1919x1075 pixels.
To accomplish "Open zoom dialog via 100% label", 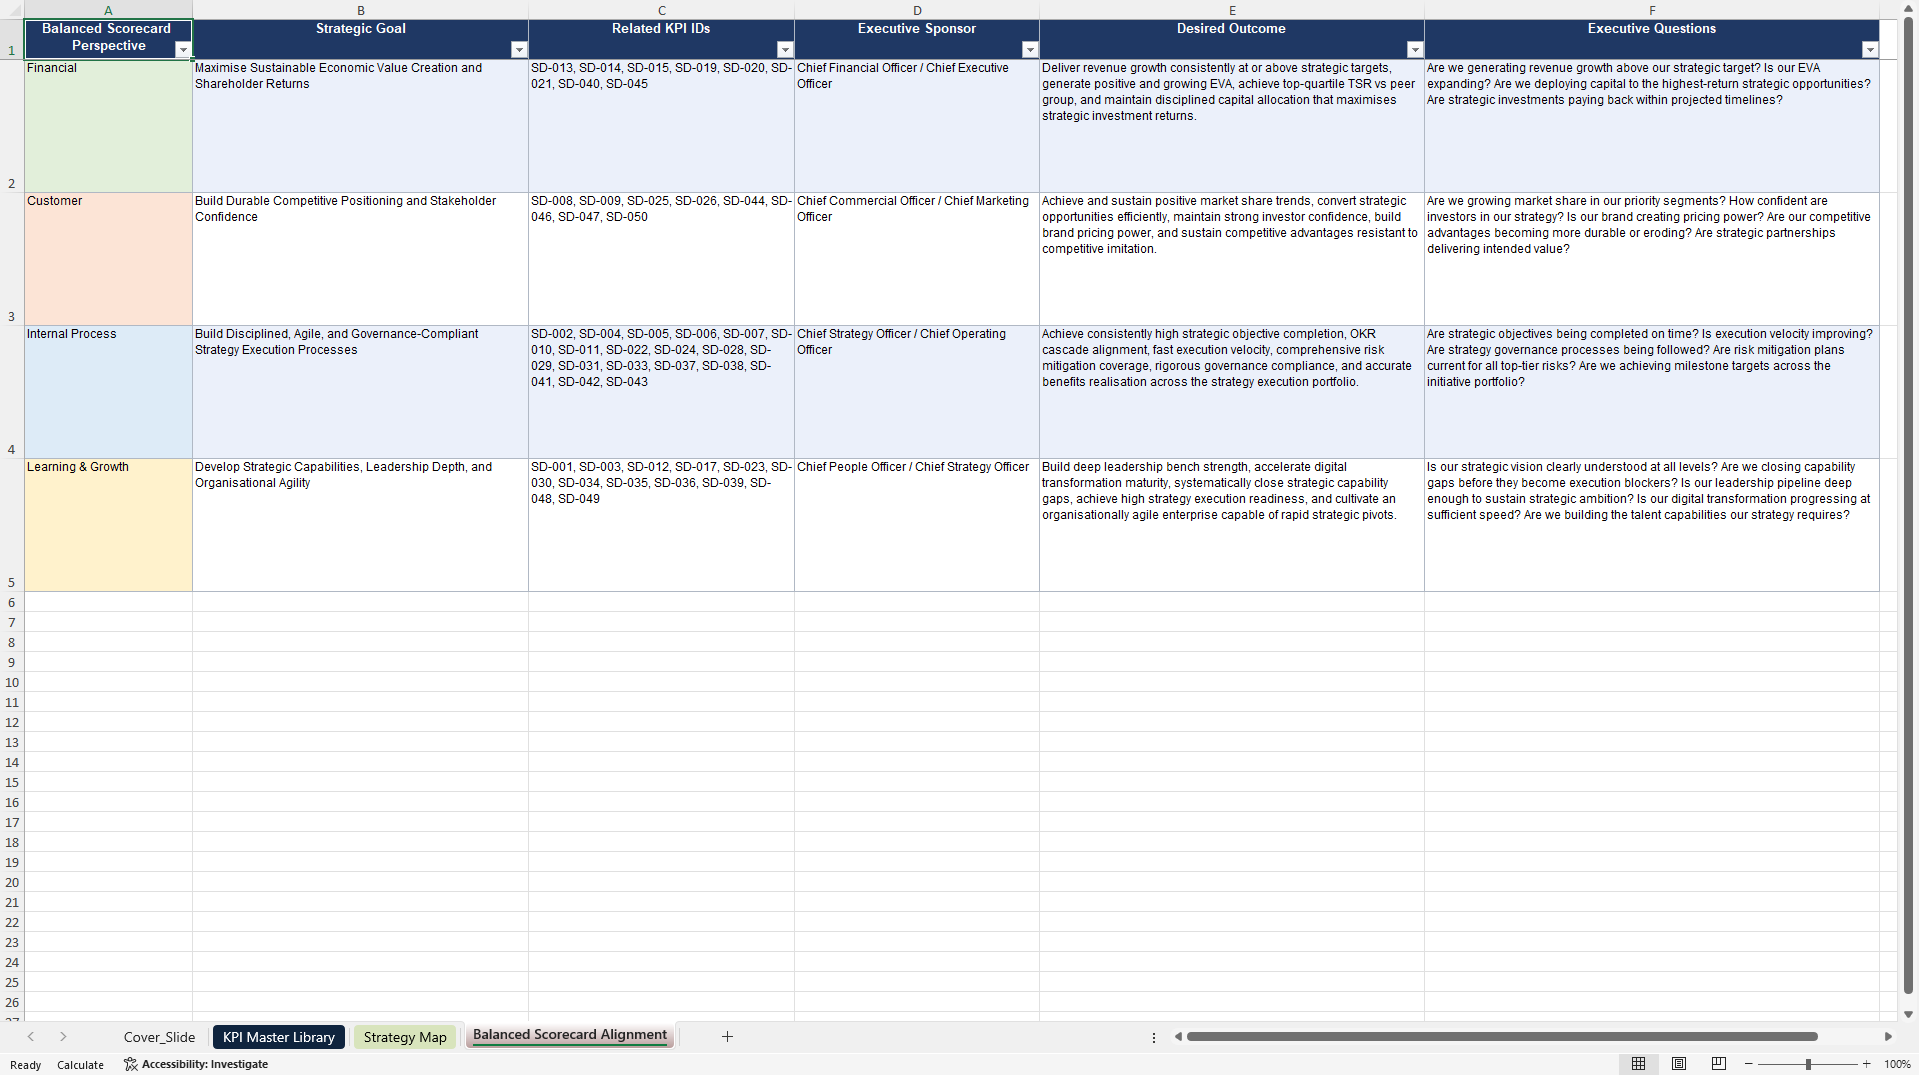I will tap(1897, 1064).
